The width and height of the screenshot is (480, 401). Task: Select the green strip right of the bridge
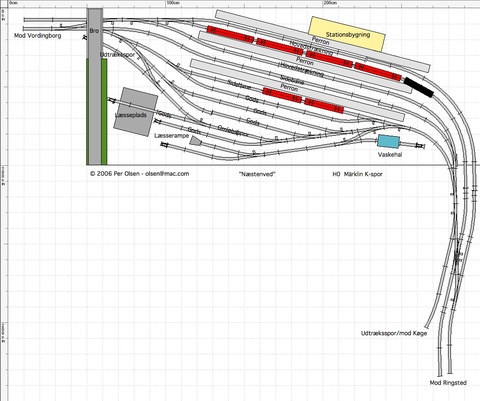104,112
